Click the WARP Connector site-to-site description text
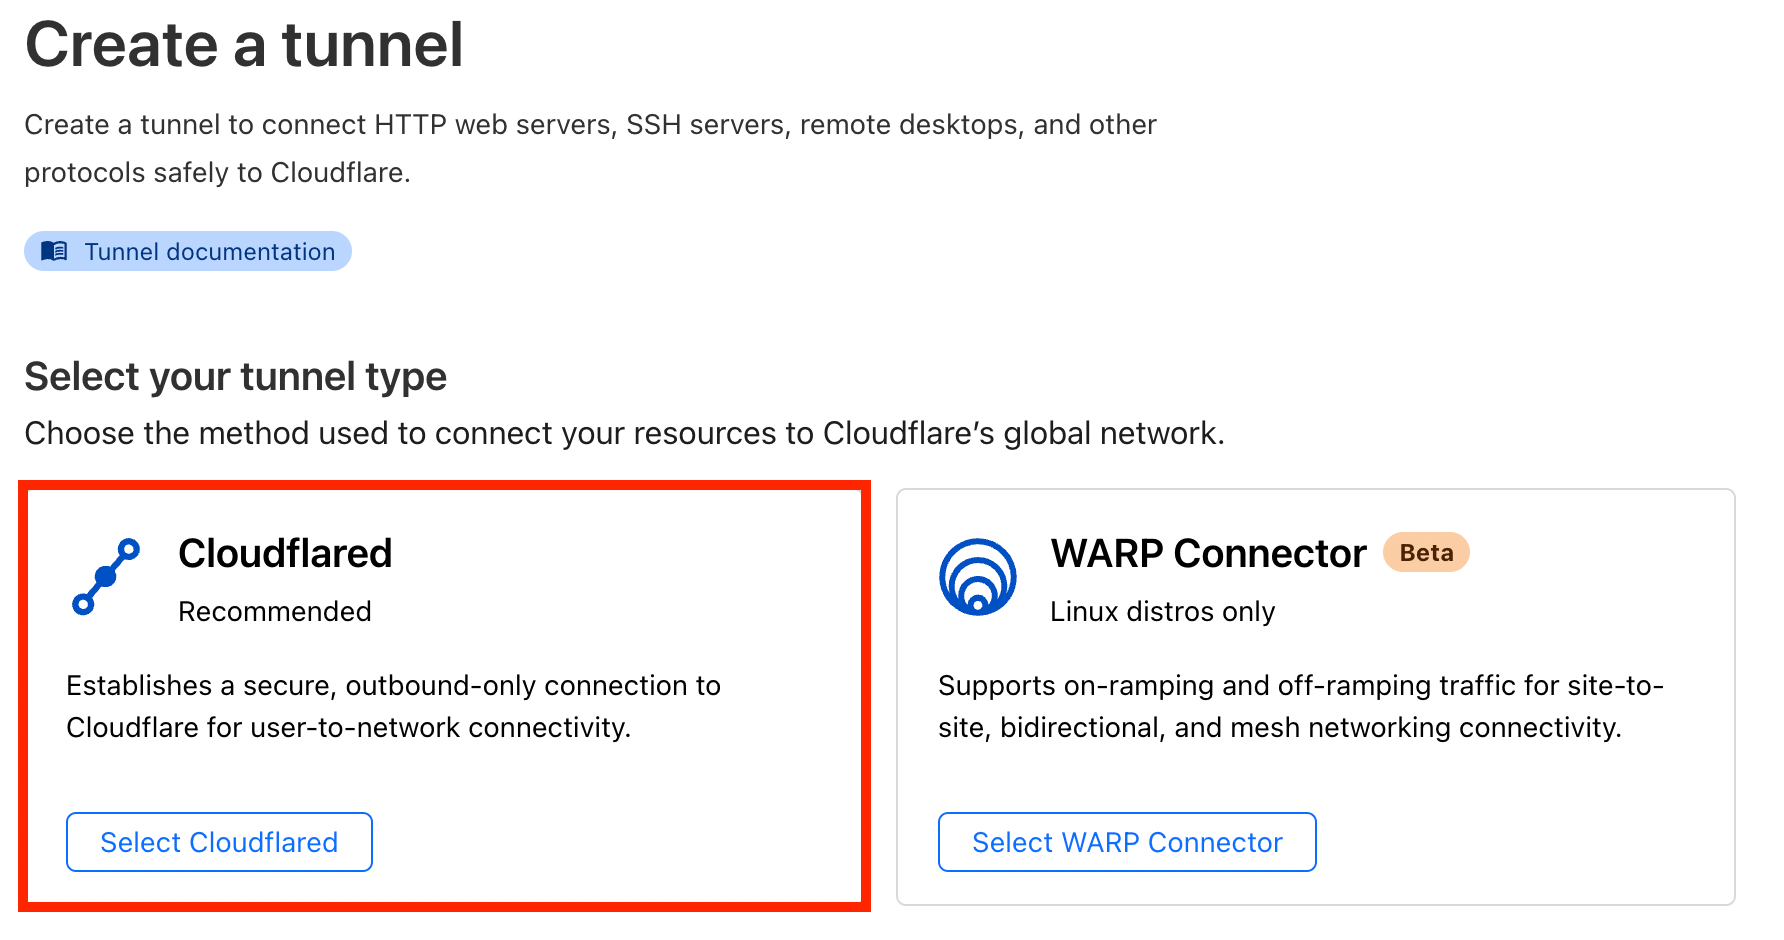1784x940 pixels. point(1300,706)
